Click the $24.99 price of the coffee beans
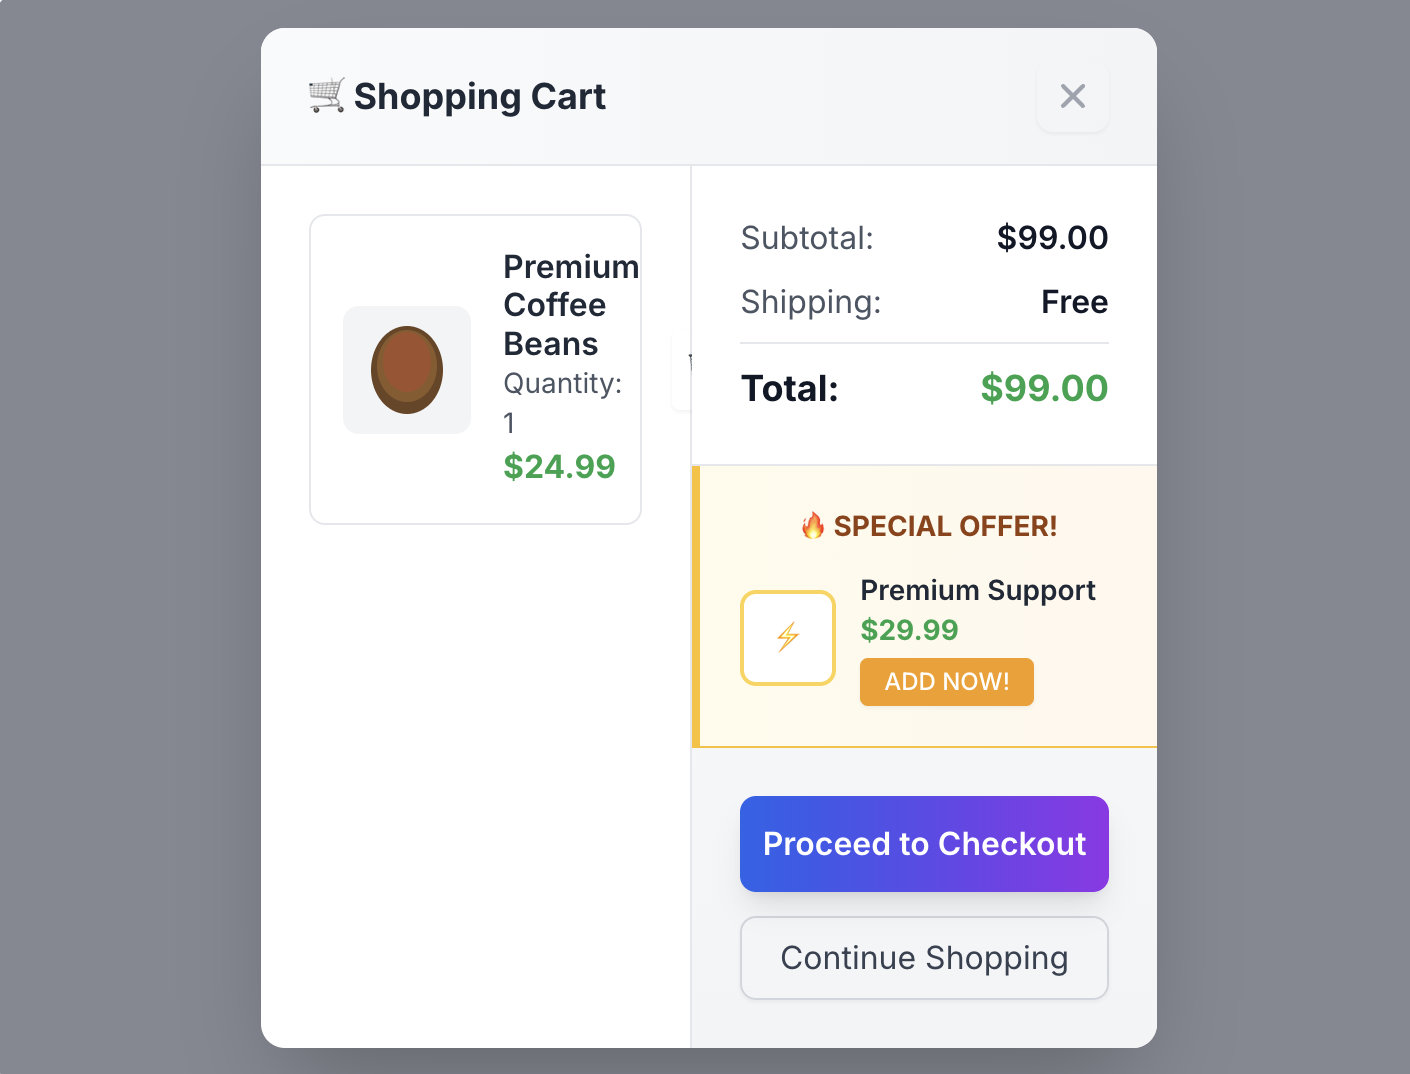1410x1074 pixels. (x=559, y=466)
